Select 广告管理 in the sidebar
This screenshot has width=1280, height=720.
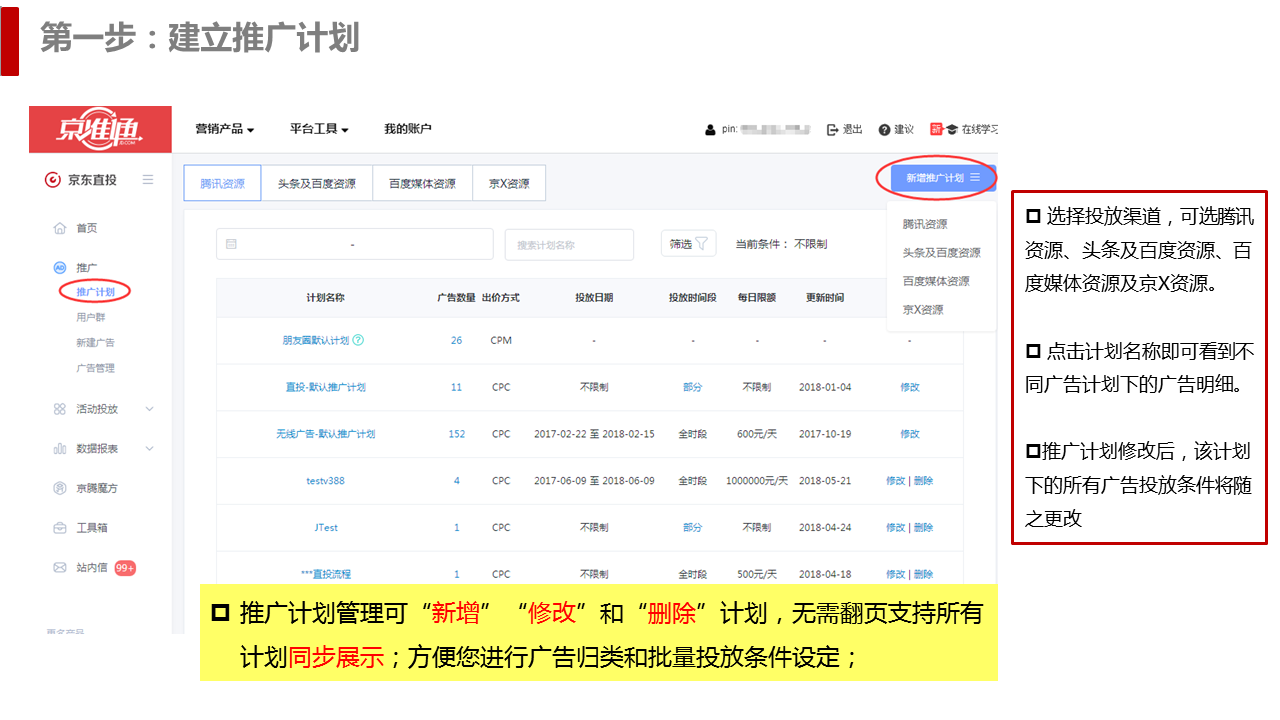(x=96, y=368)
